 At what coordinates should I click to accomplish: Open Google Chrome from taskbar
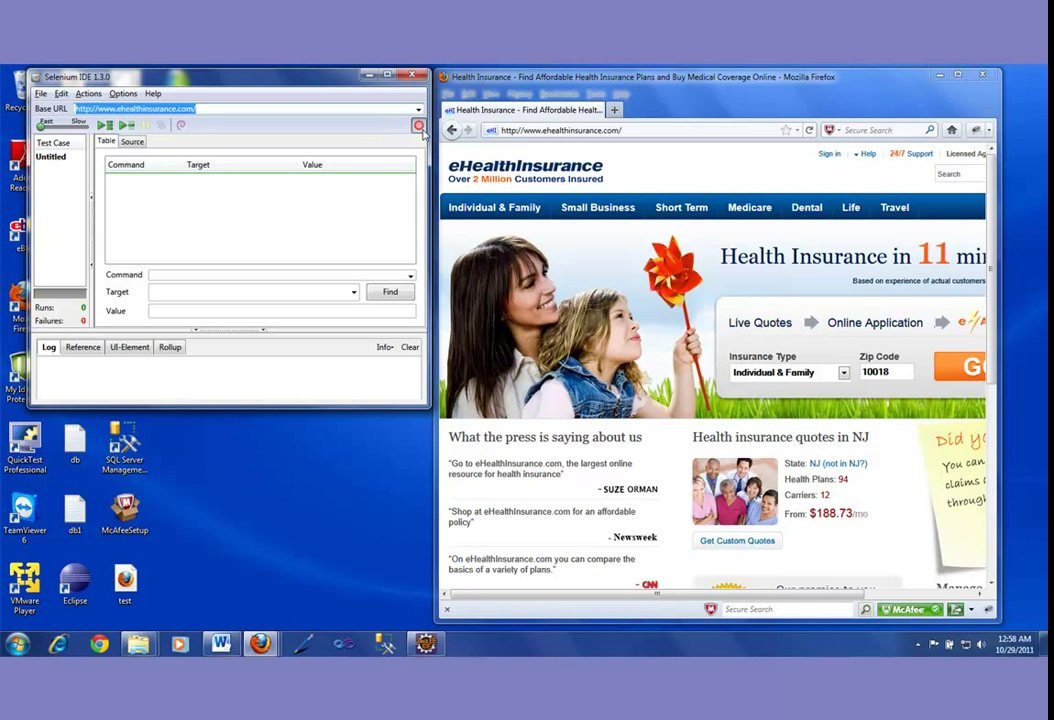click(99, 644)
